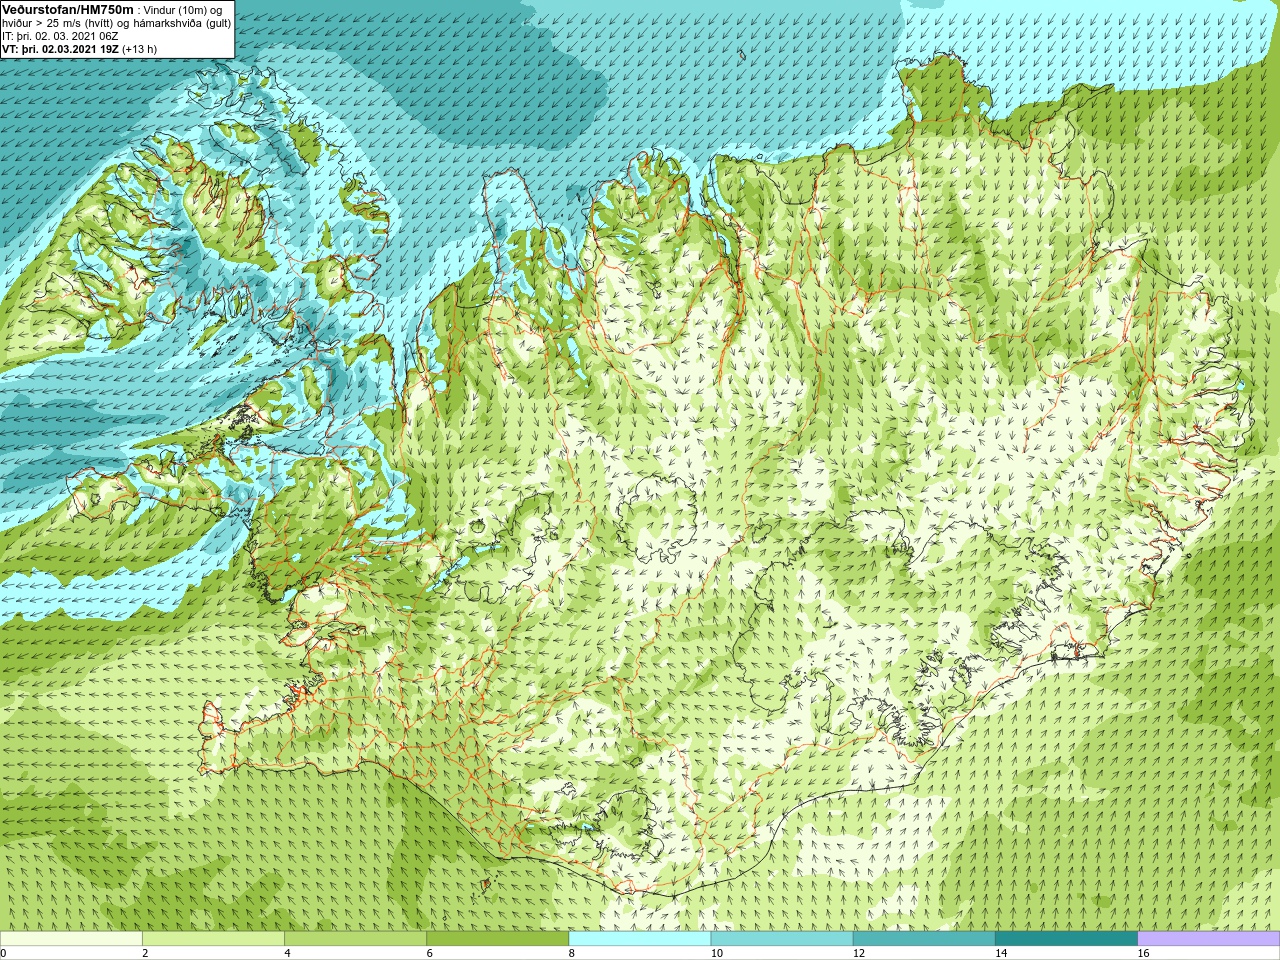Click the light green 2–4 legend swatch

[213, 939]
